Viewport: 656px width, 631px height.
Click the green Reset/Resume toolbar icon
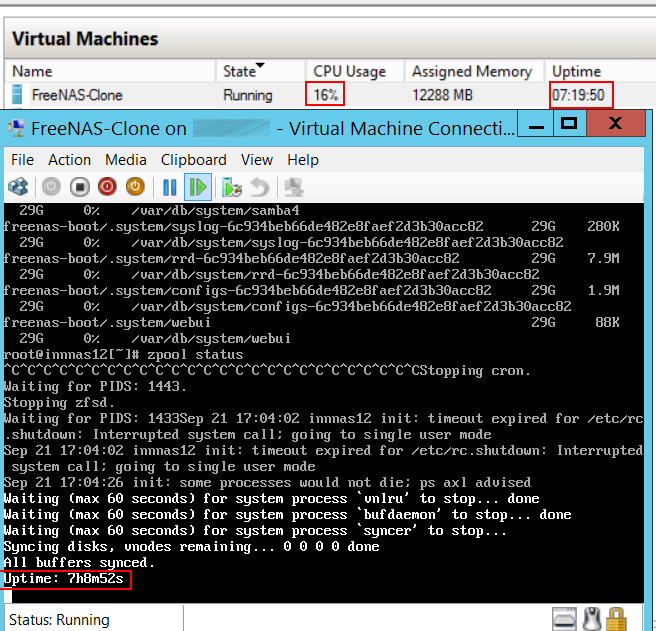tap(197, 187)
